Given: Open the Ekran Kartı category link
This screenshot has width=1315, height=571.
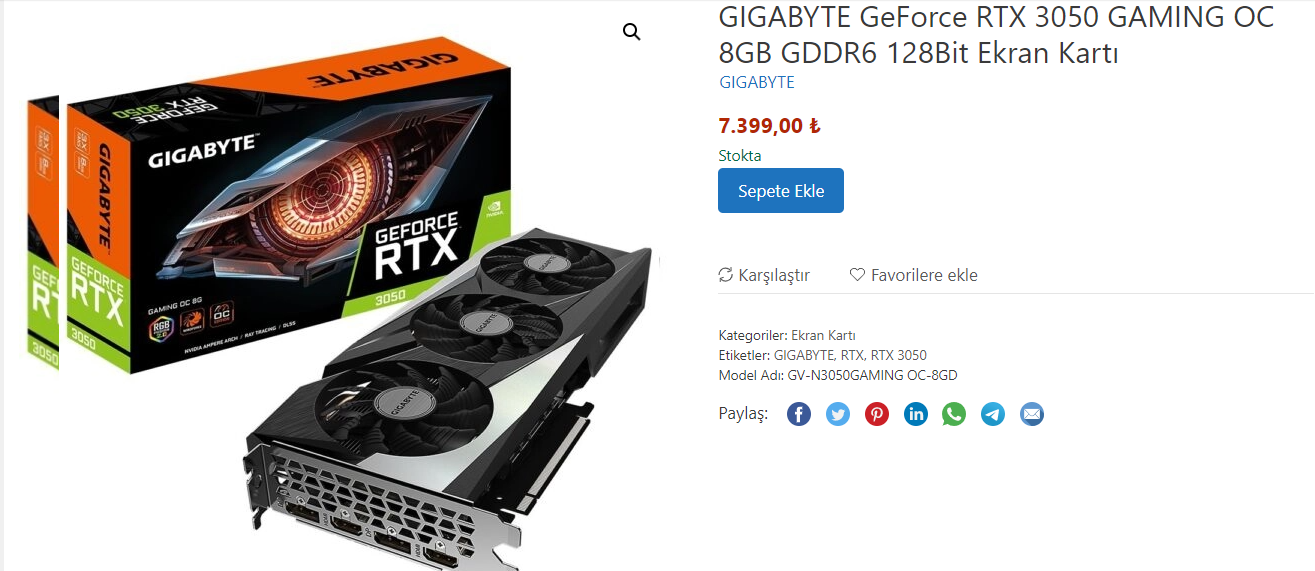Looking at the screenshot, I should pos(823,335).
